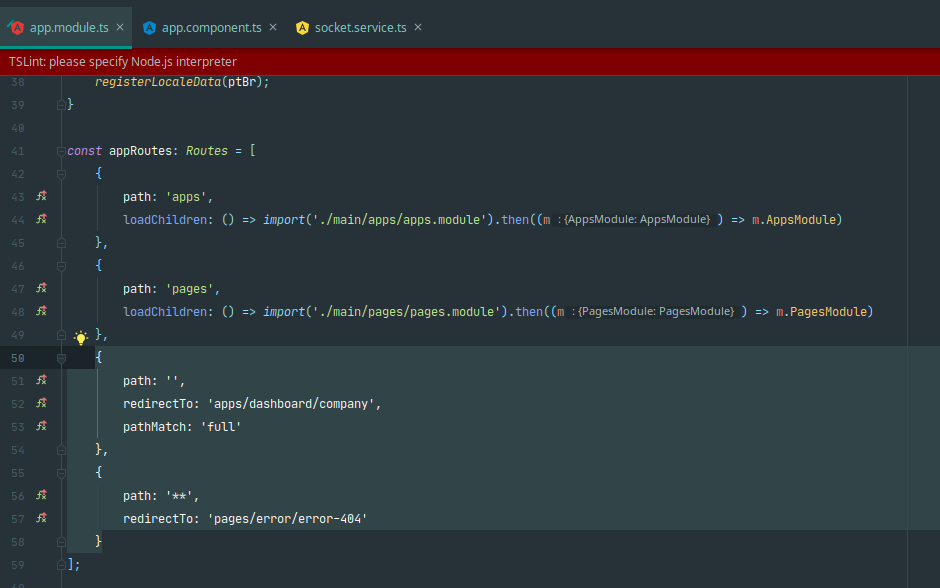
Task: Click the gutter marker icon on line 56
Action: coord(41,495)
